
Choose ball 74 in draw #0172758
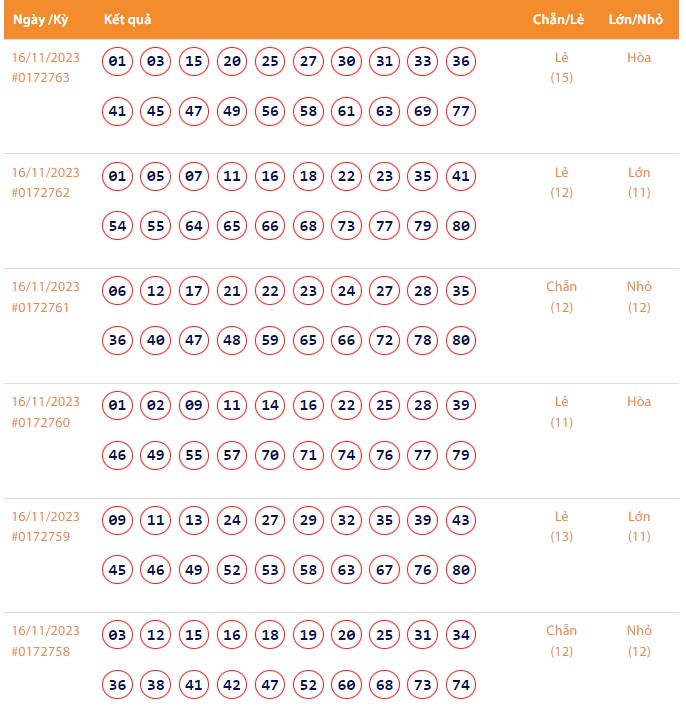coord(461,685)
